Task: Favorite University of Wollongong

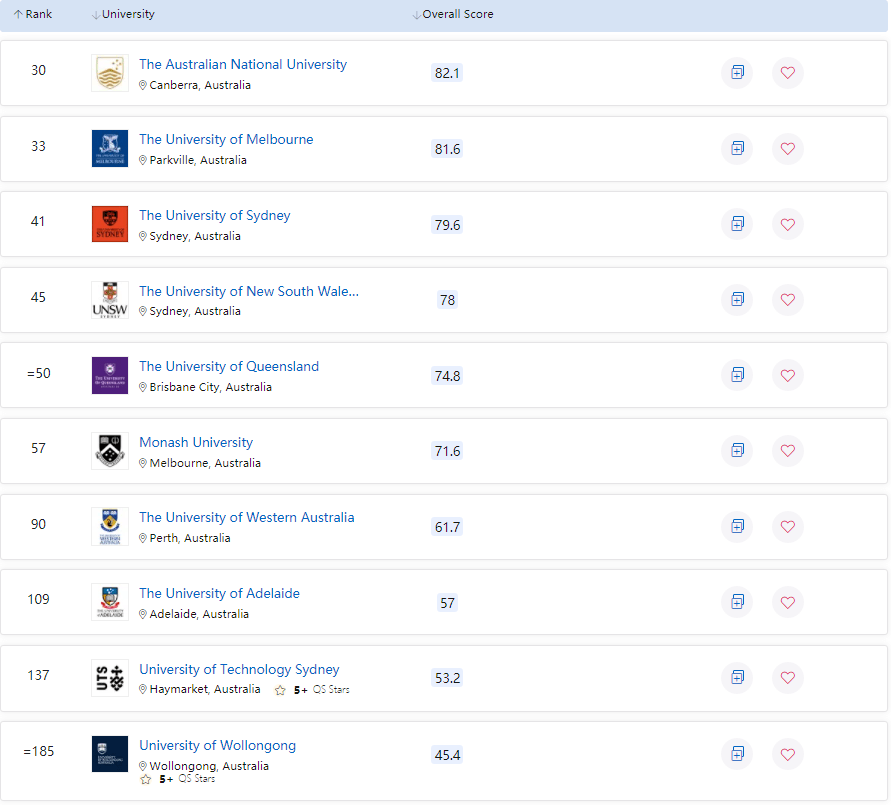Action: [788, 754]
